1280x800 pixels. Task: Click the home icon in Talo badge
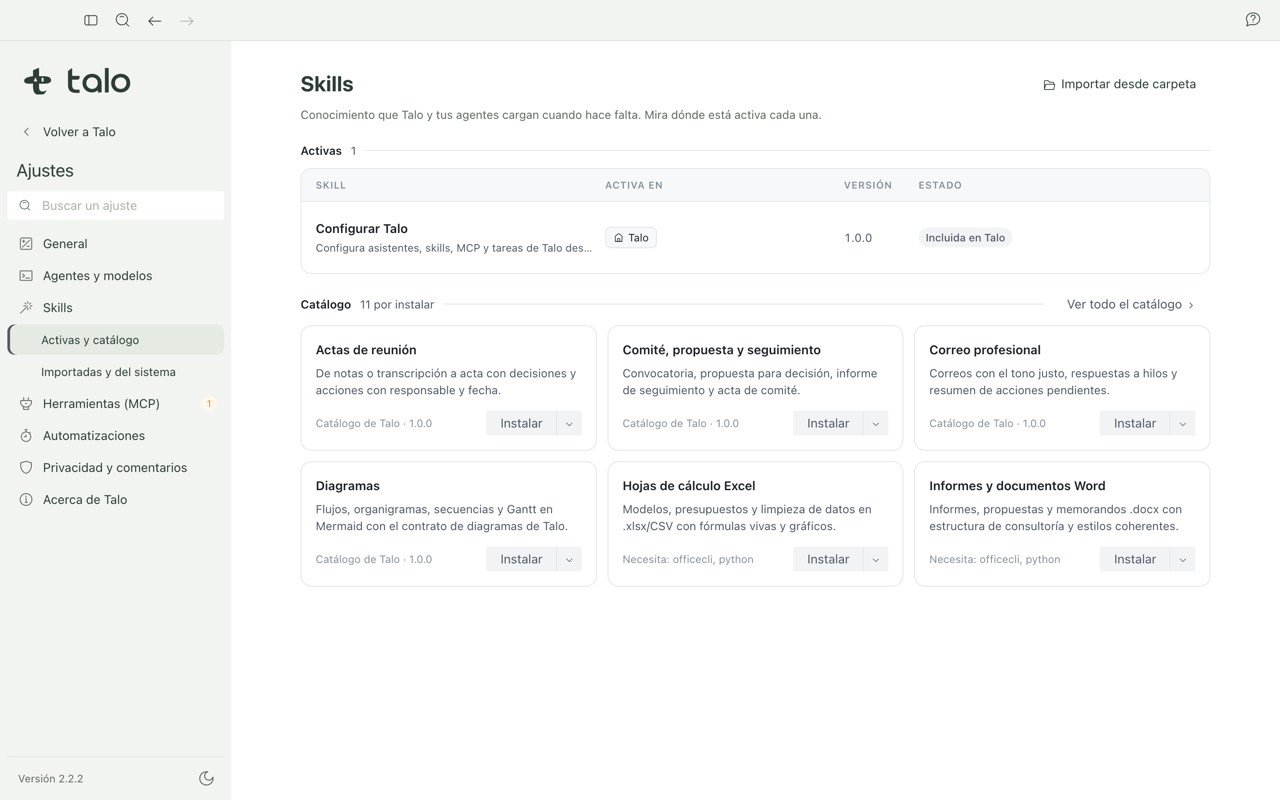click(618, 238)
